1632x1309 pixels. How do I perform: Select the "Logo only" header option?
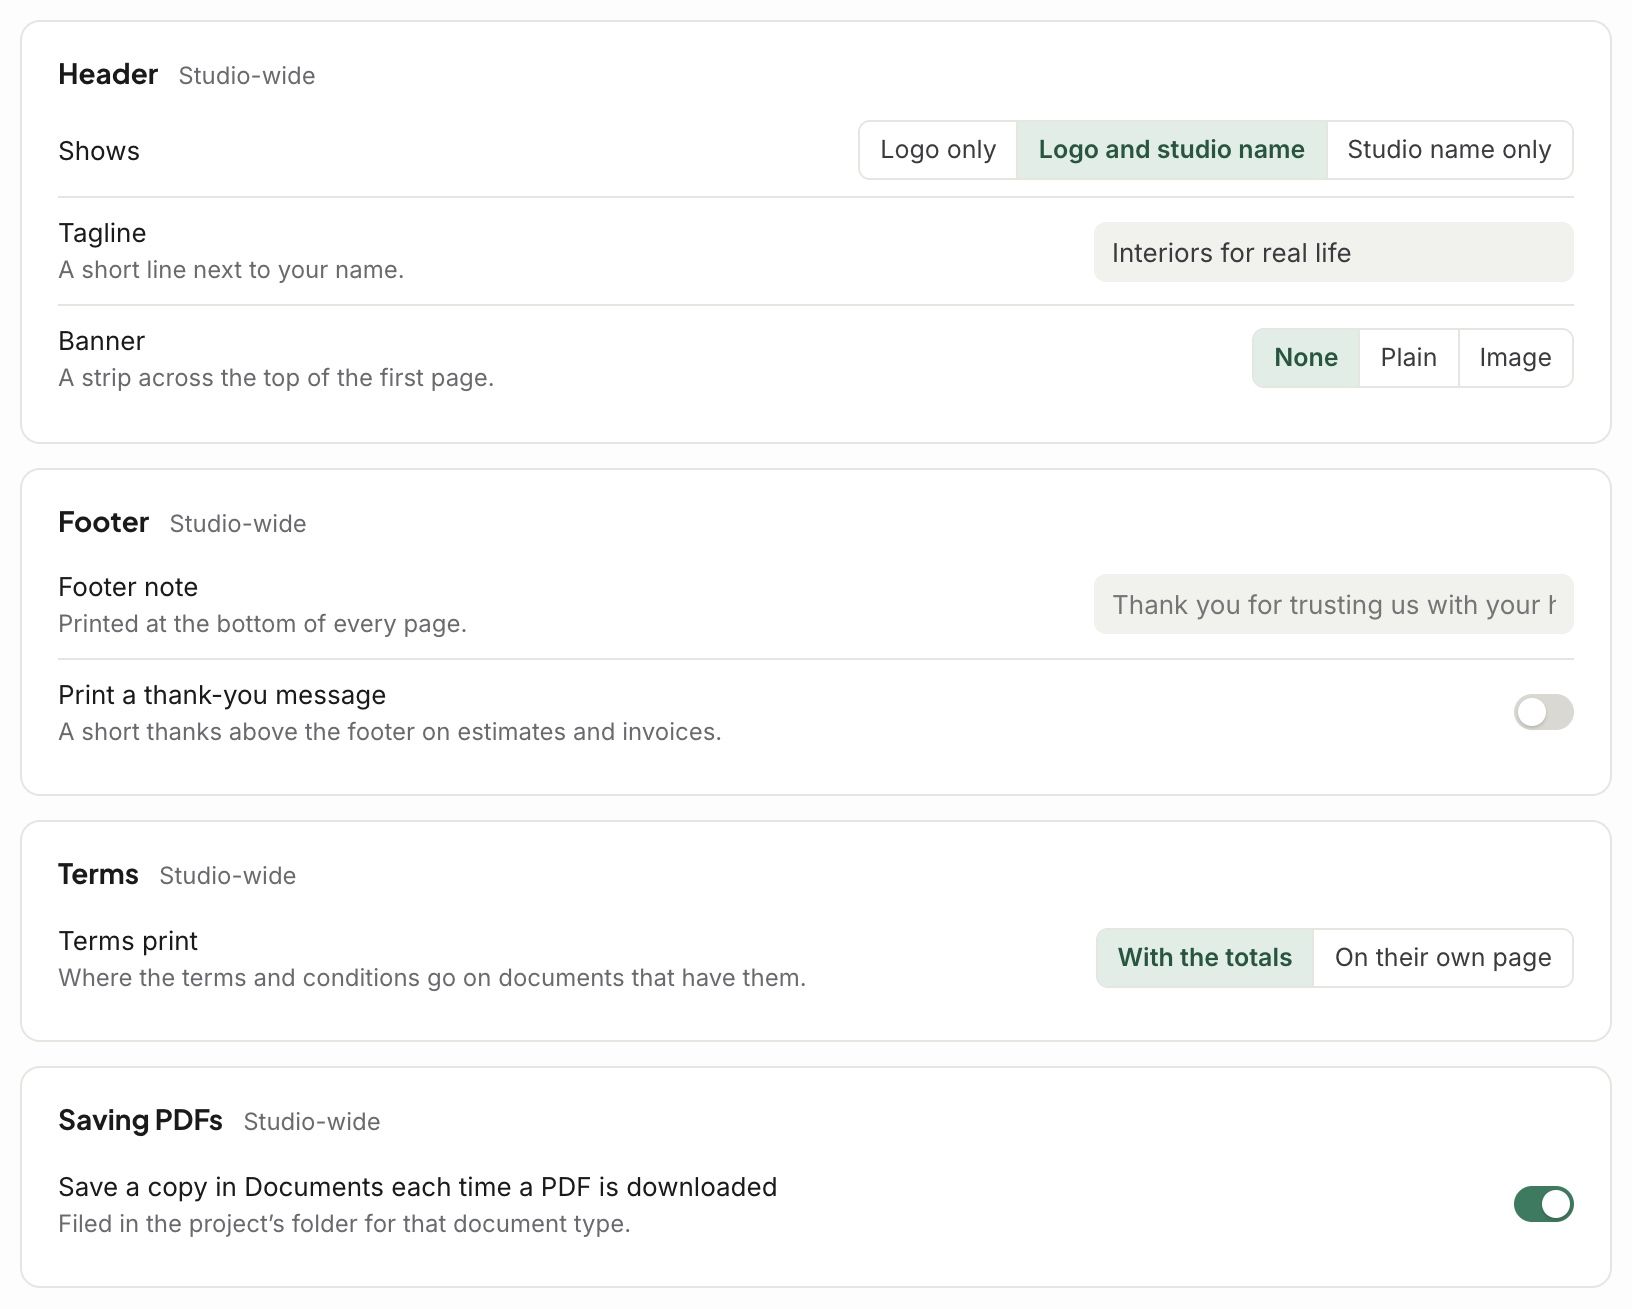pyautogui.click(x=938, y=150)
